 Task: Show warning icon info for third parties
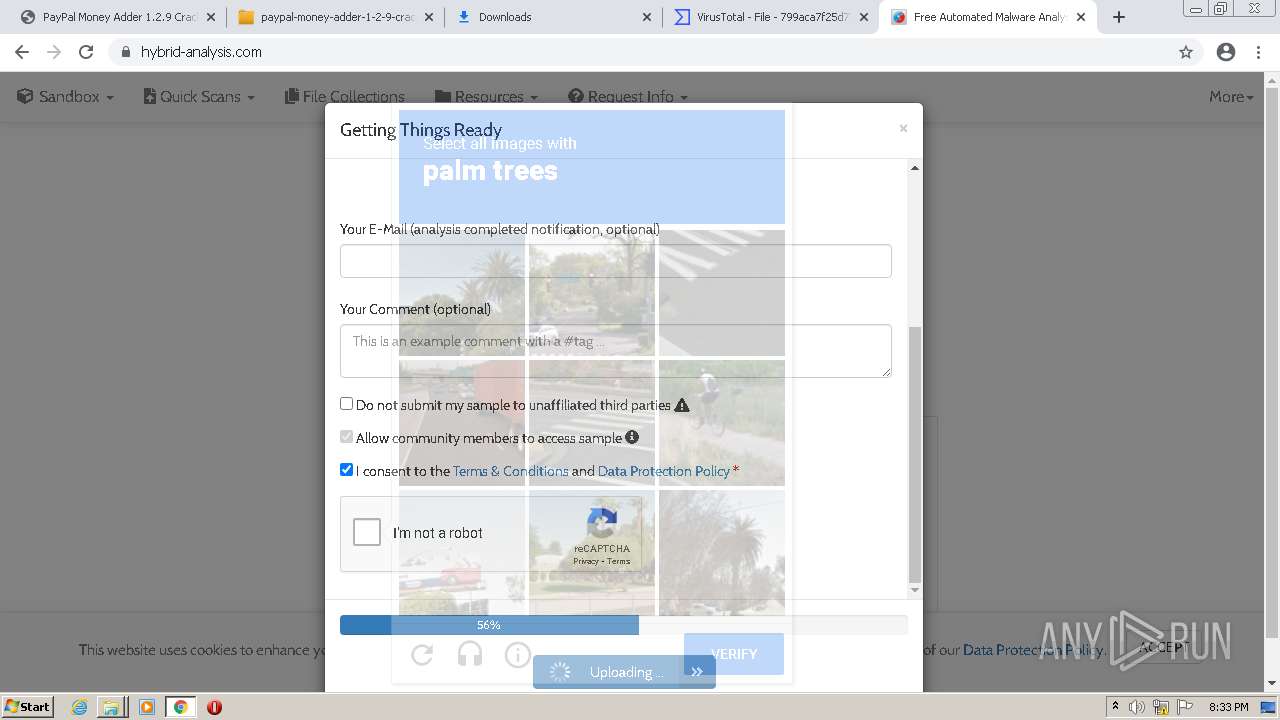pos(682,405)
